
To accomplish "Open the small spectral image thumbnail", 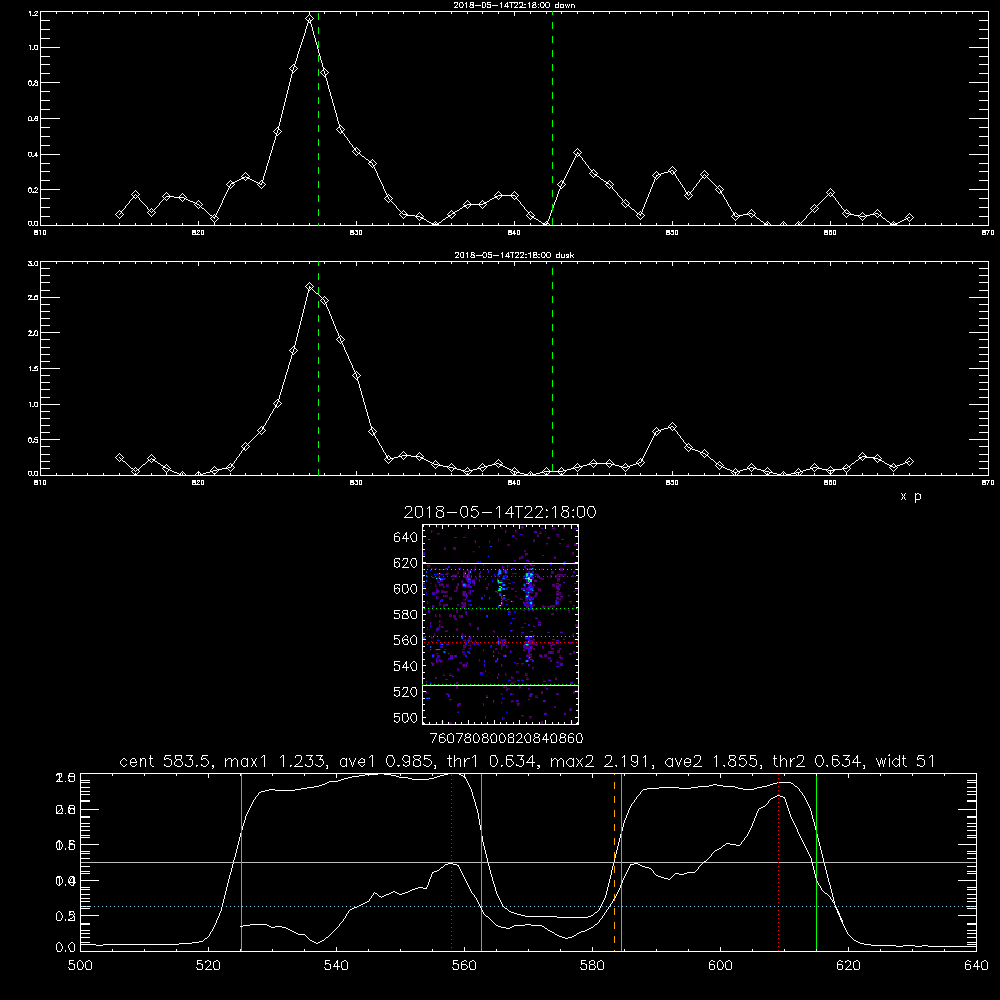I will click(500, 624).
